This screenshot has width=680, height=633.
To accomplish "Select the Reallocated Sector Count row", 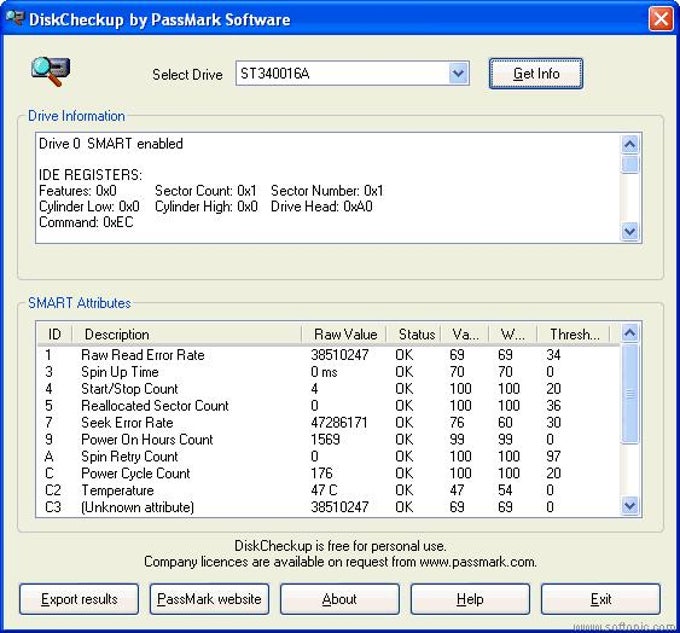I will 329,406.
